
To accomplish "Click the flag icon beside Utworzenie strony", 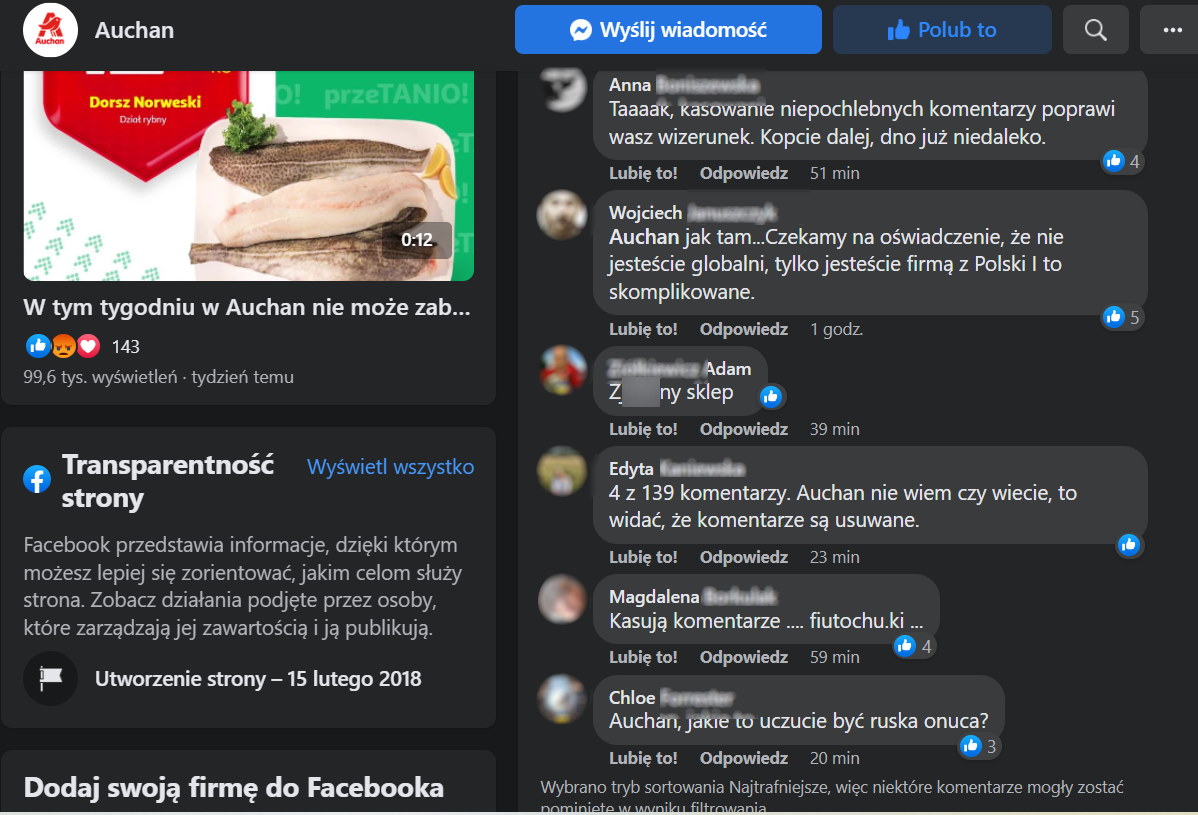I will point(50,678).
